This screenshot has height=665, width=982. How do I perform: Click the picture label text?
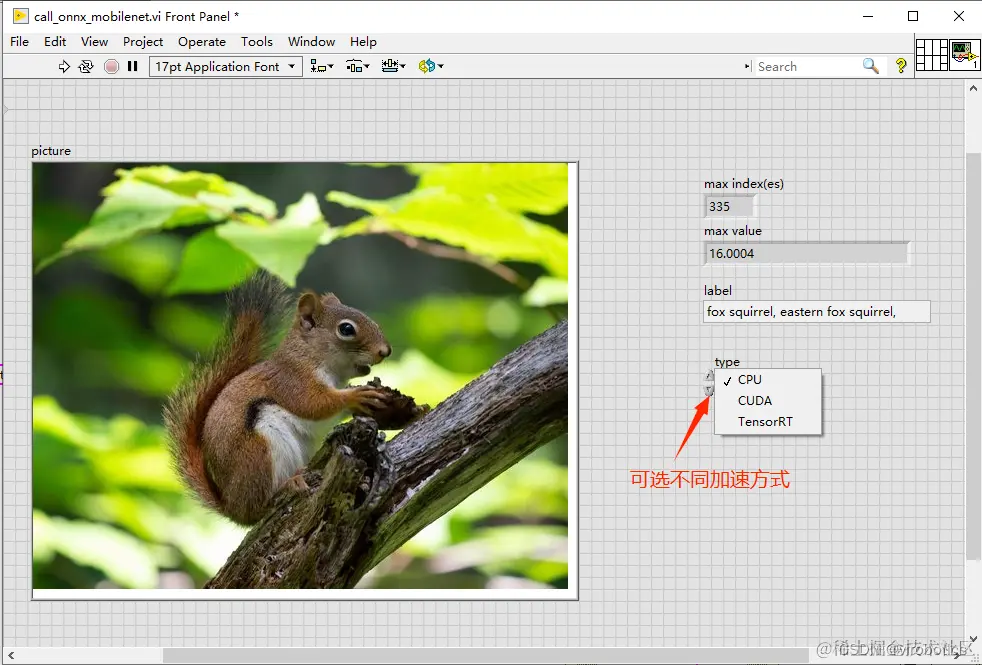click(x=51, y=151)
